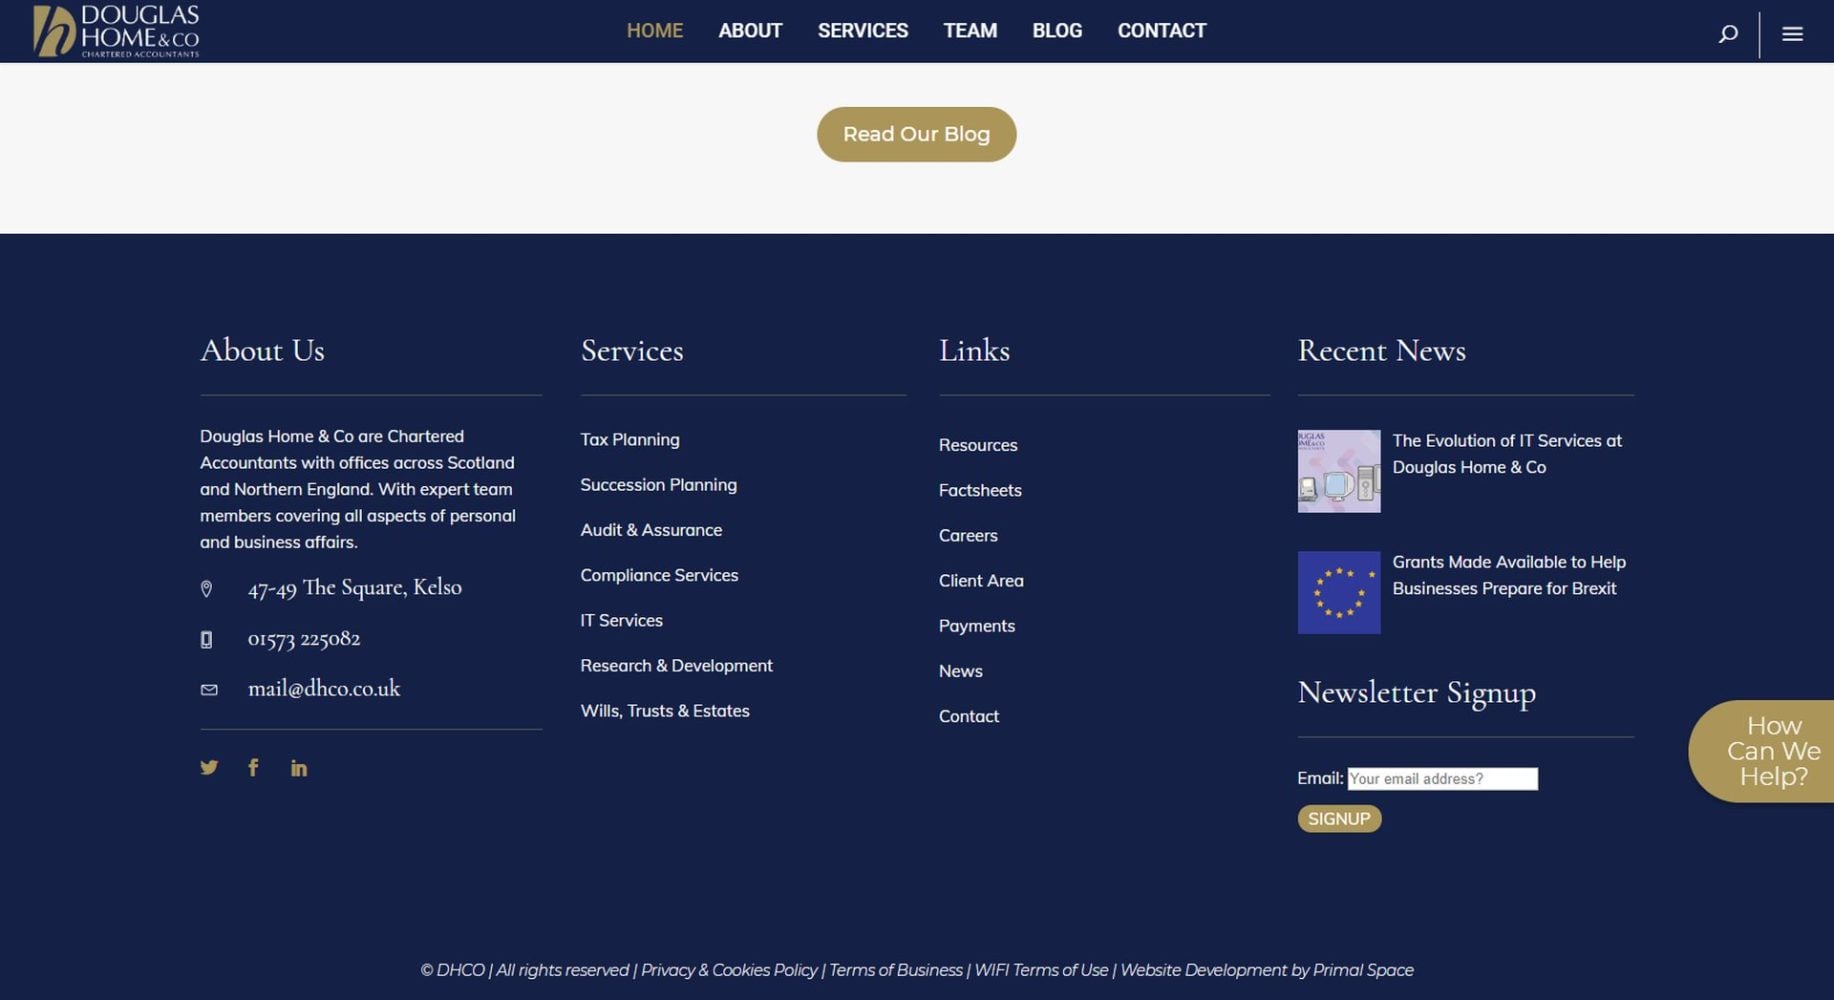Open The Evolution of IT Services article link
Image resolution: width=1834 pixels, height=1000 pixels.
(x=1507, y=454)
